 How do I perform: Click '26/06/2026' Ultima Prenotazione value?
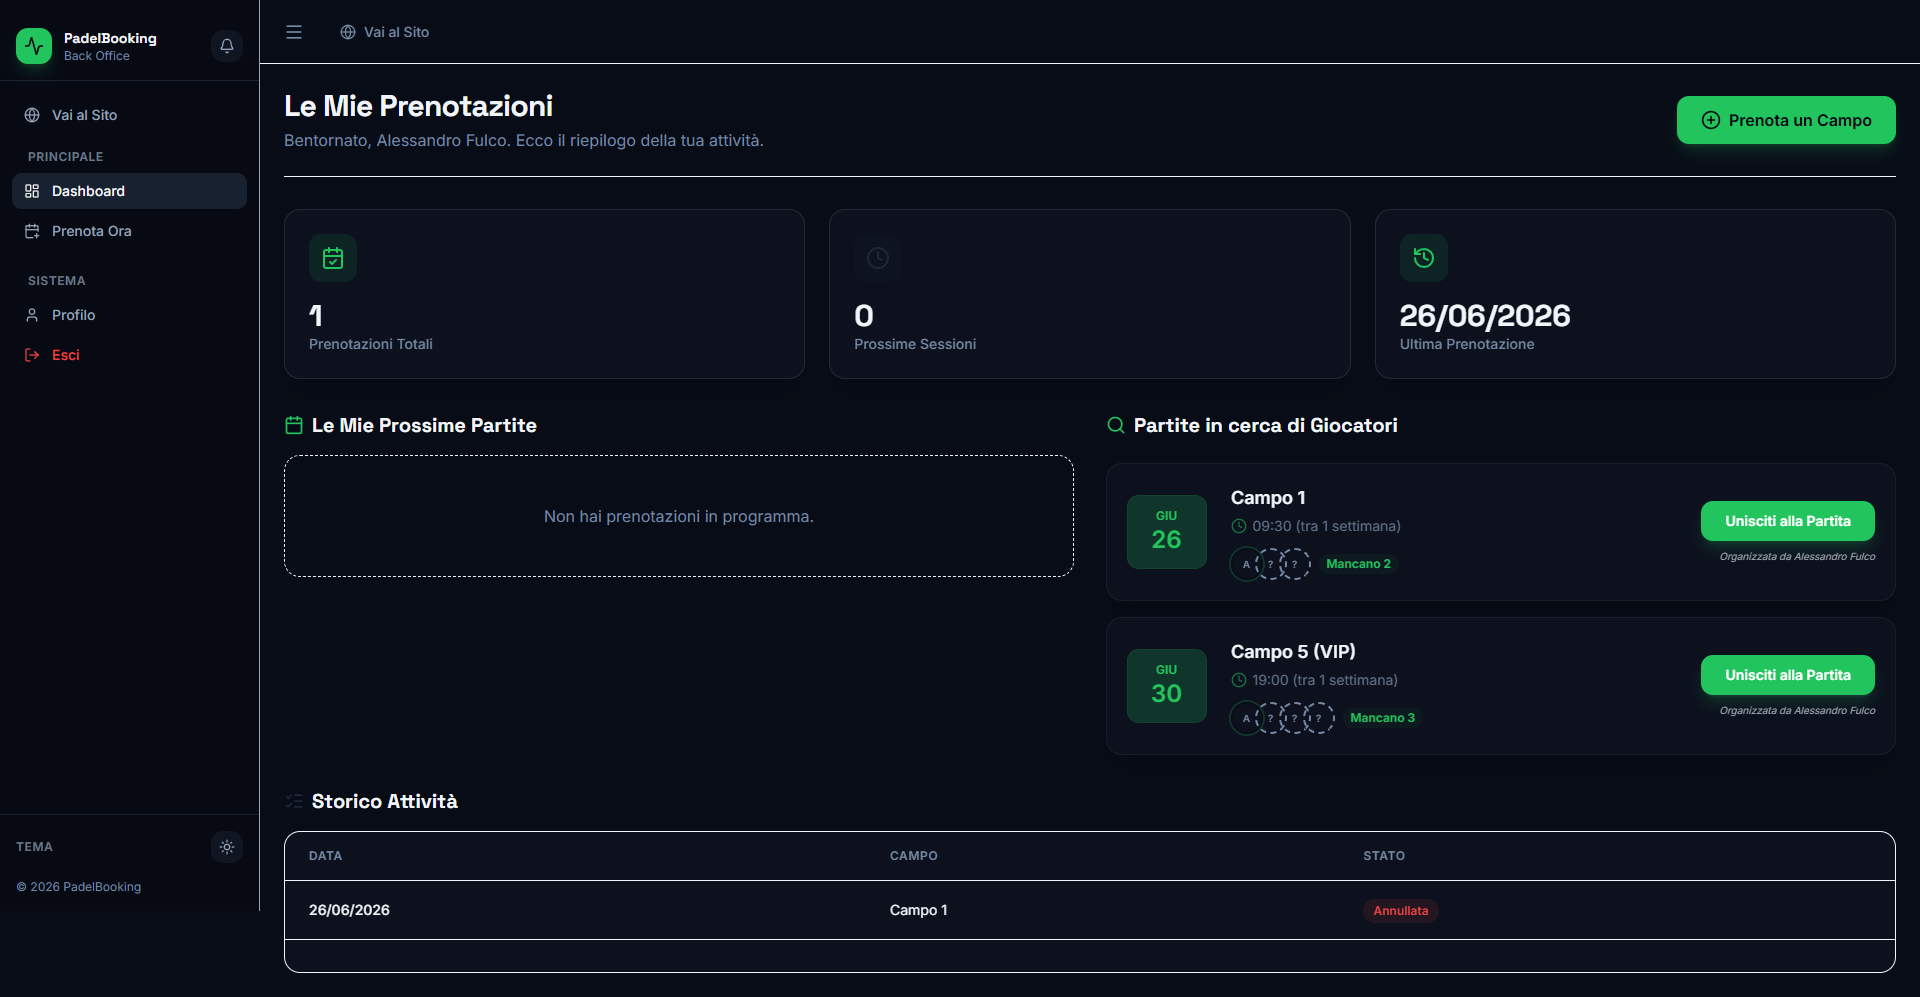(x=1485, y=316)
